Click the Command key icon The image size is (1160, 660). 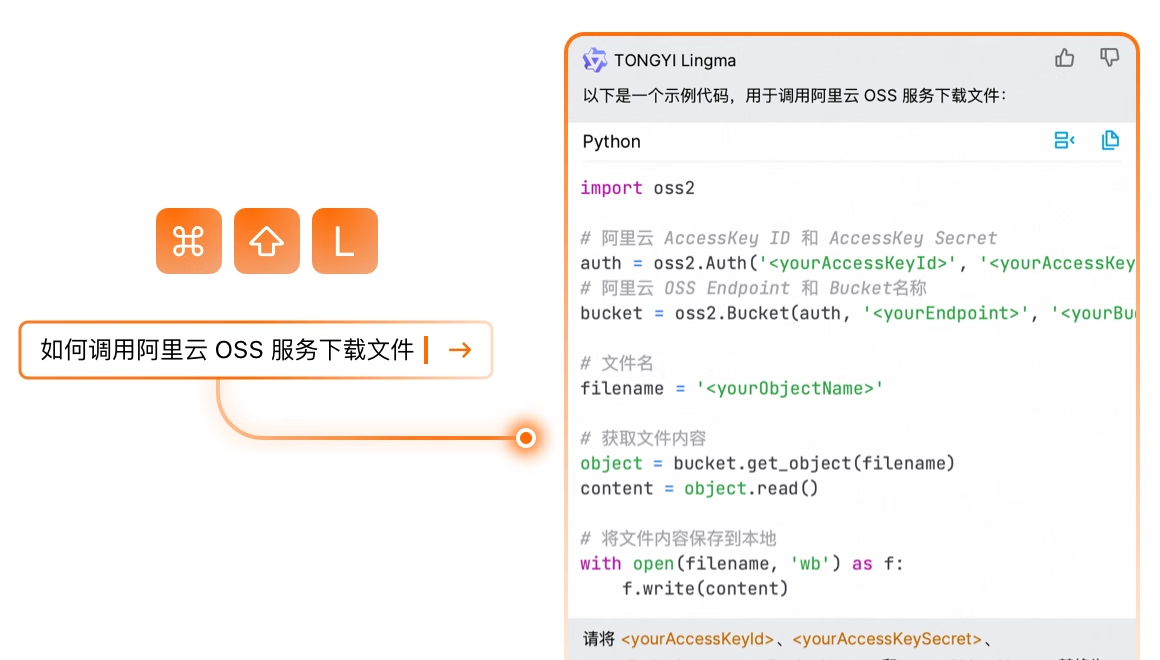(189, 241)
